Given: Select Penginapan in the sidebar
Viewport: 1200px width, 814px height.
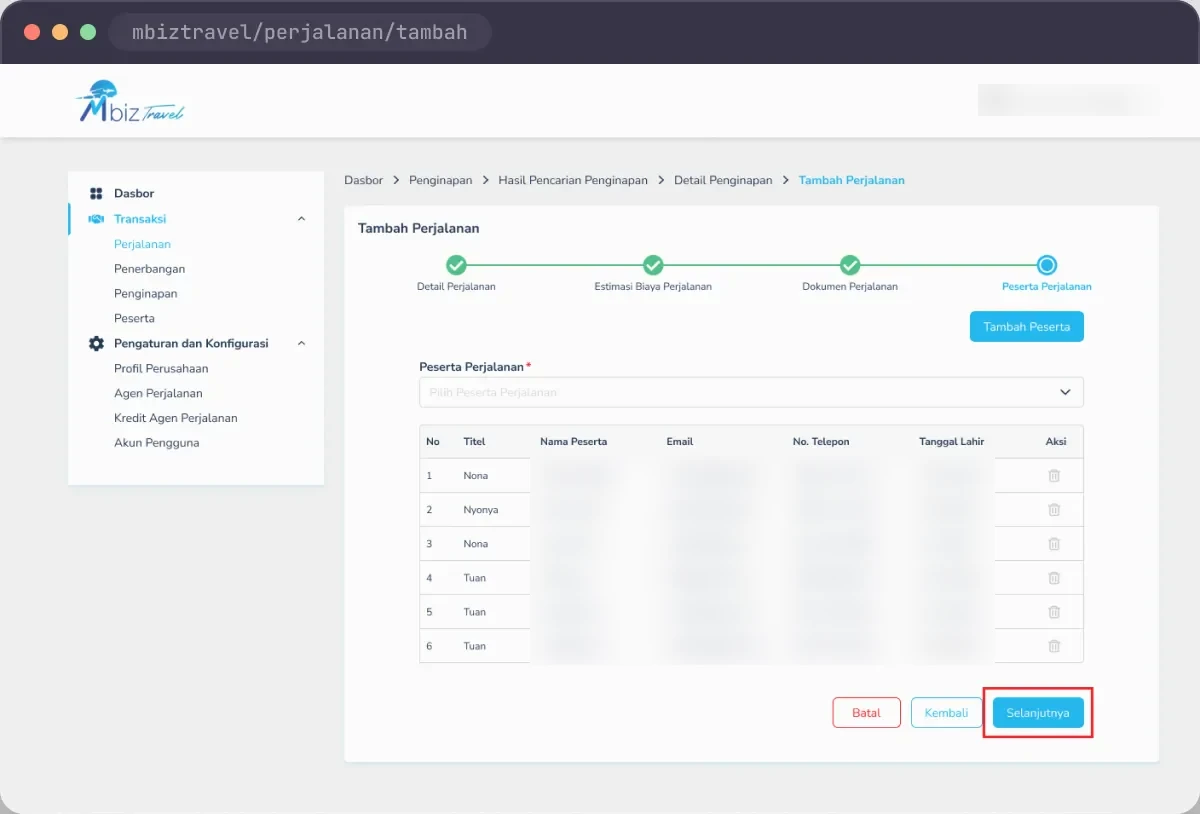Looking at the screenshot, I should click(146, 294).
